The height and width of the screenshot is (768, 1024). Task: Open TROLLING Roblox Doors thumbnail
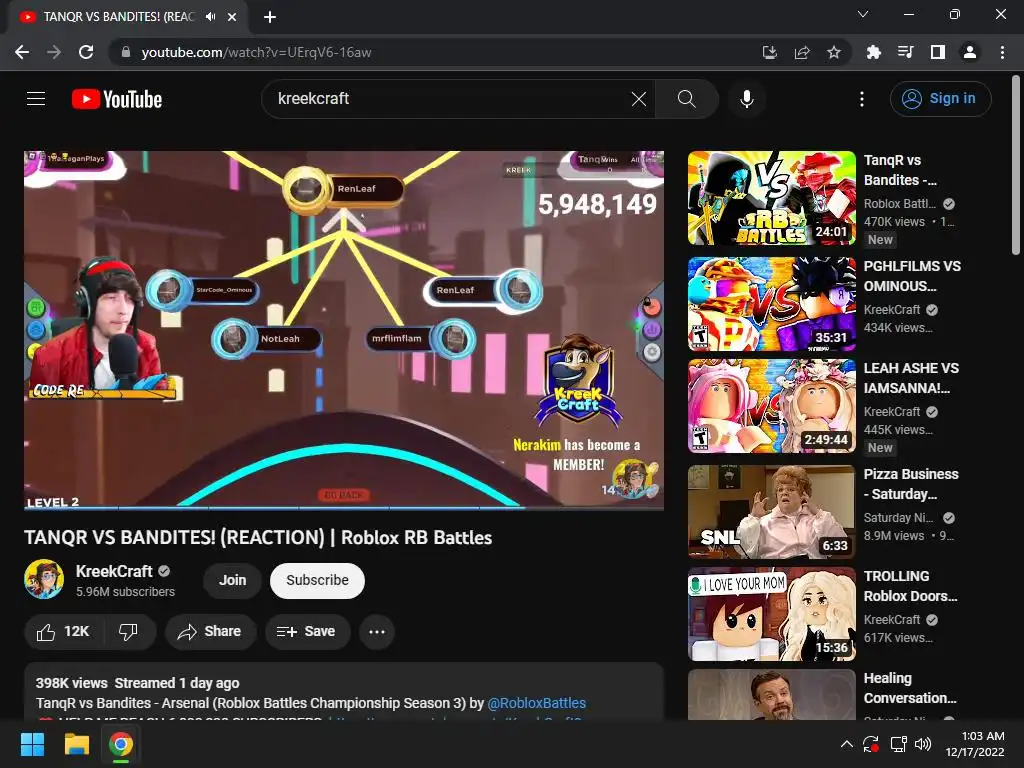pyautogui.click(x=771, y=614)
